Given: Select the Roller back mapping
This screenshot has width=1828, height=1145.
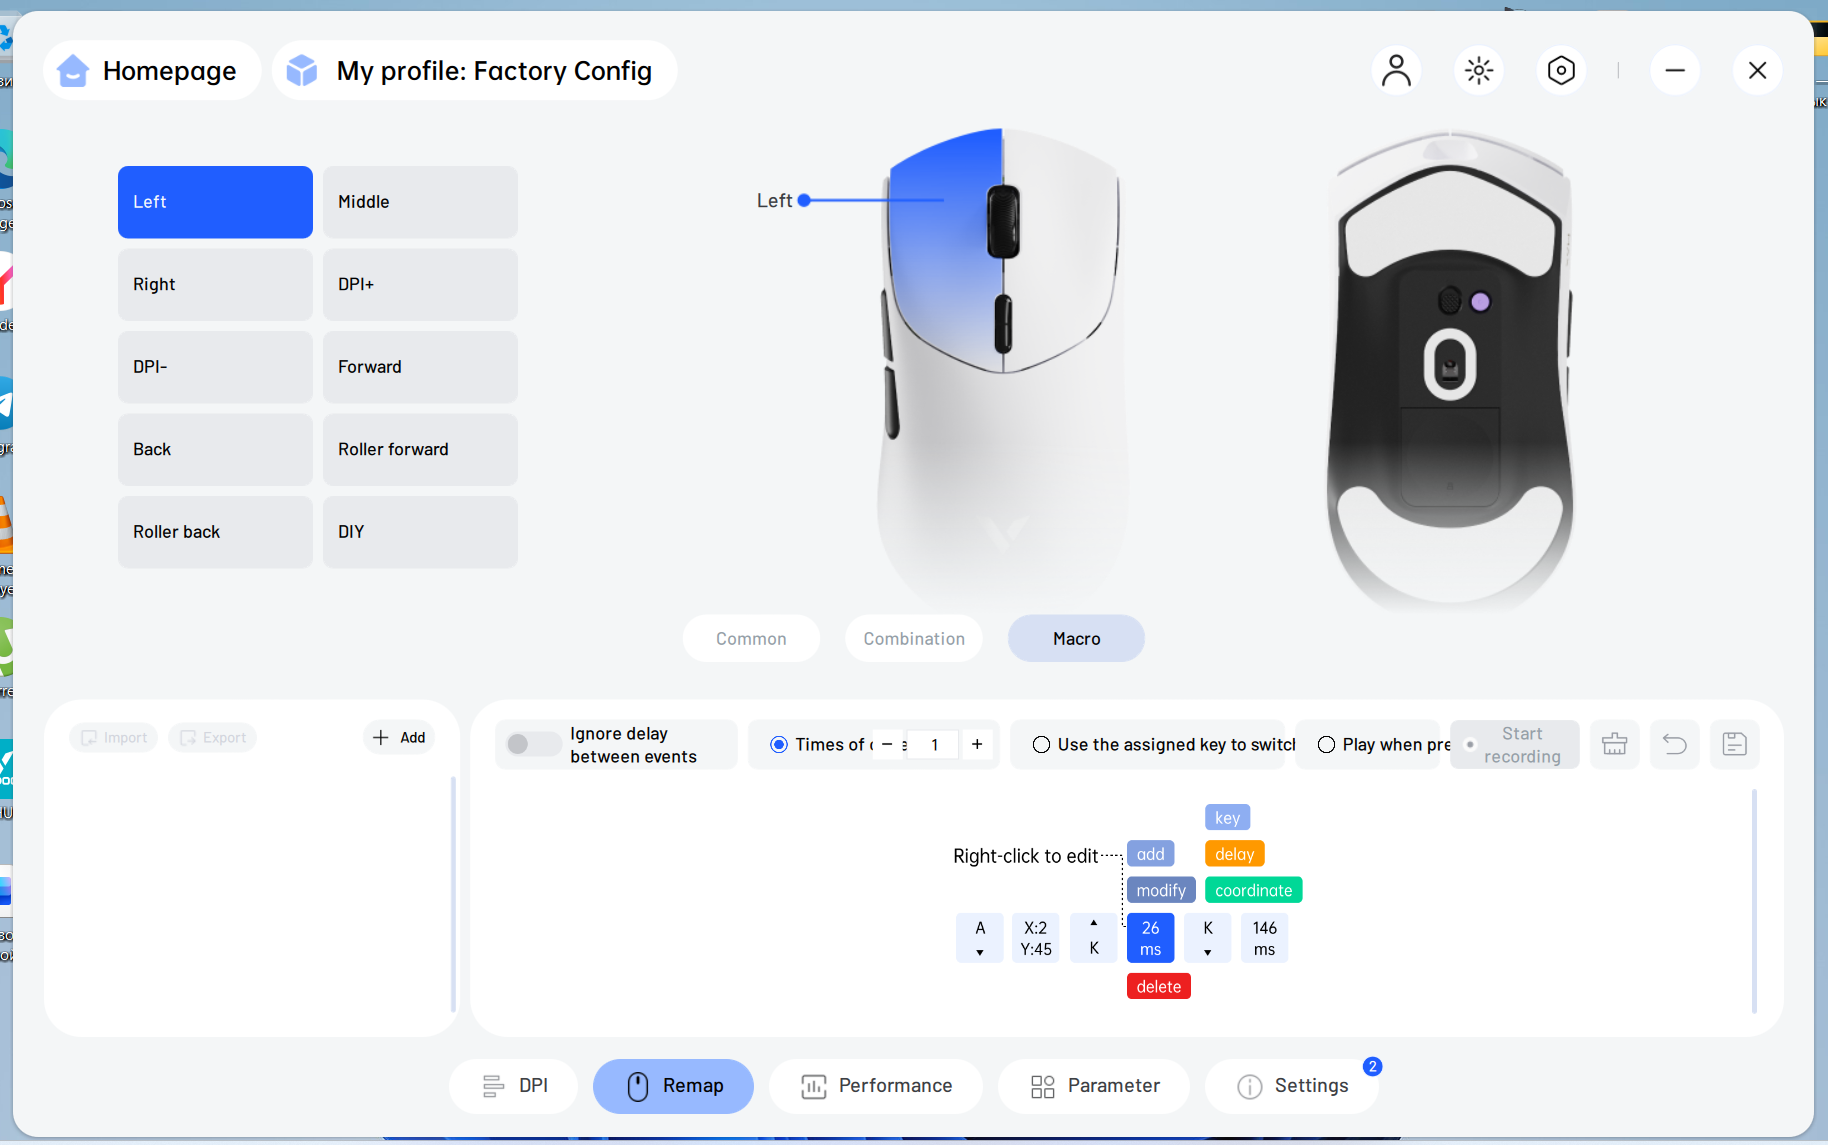Looking at the screenshot, I should (x=215, y=532).
